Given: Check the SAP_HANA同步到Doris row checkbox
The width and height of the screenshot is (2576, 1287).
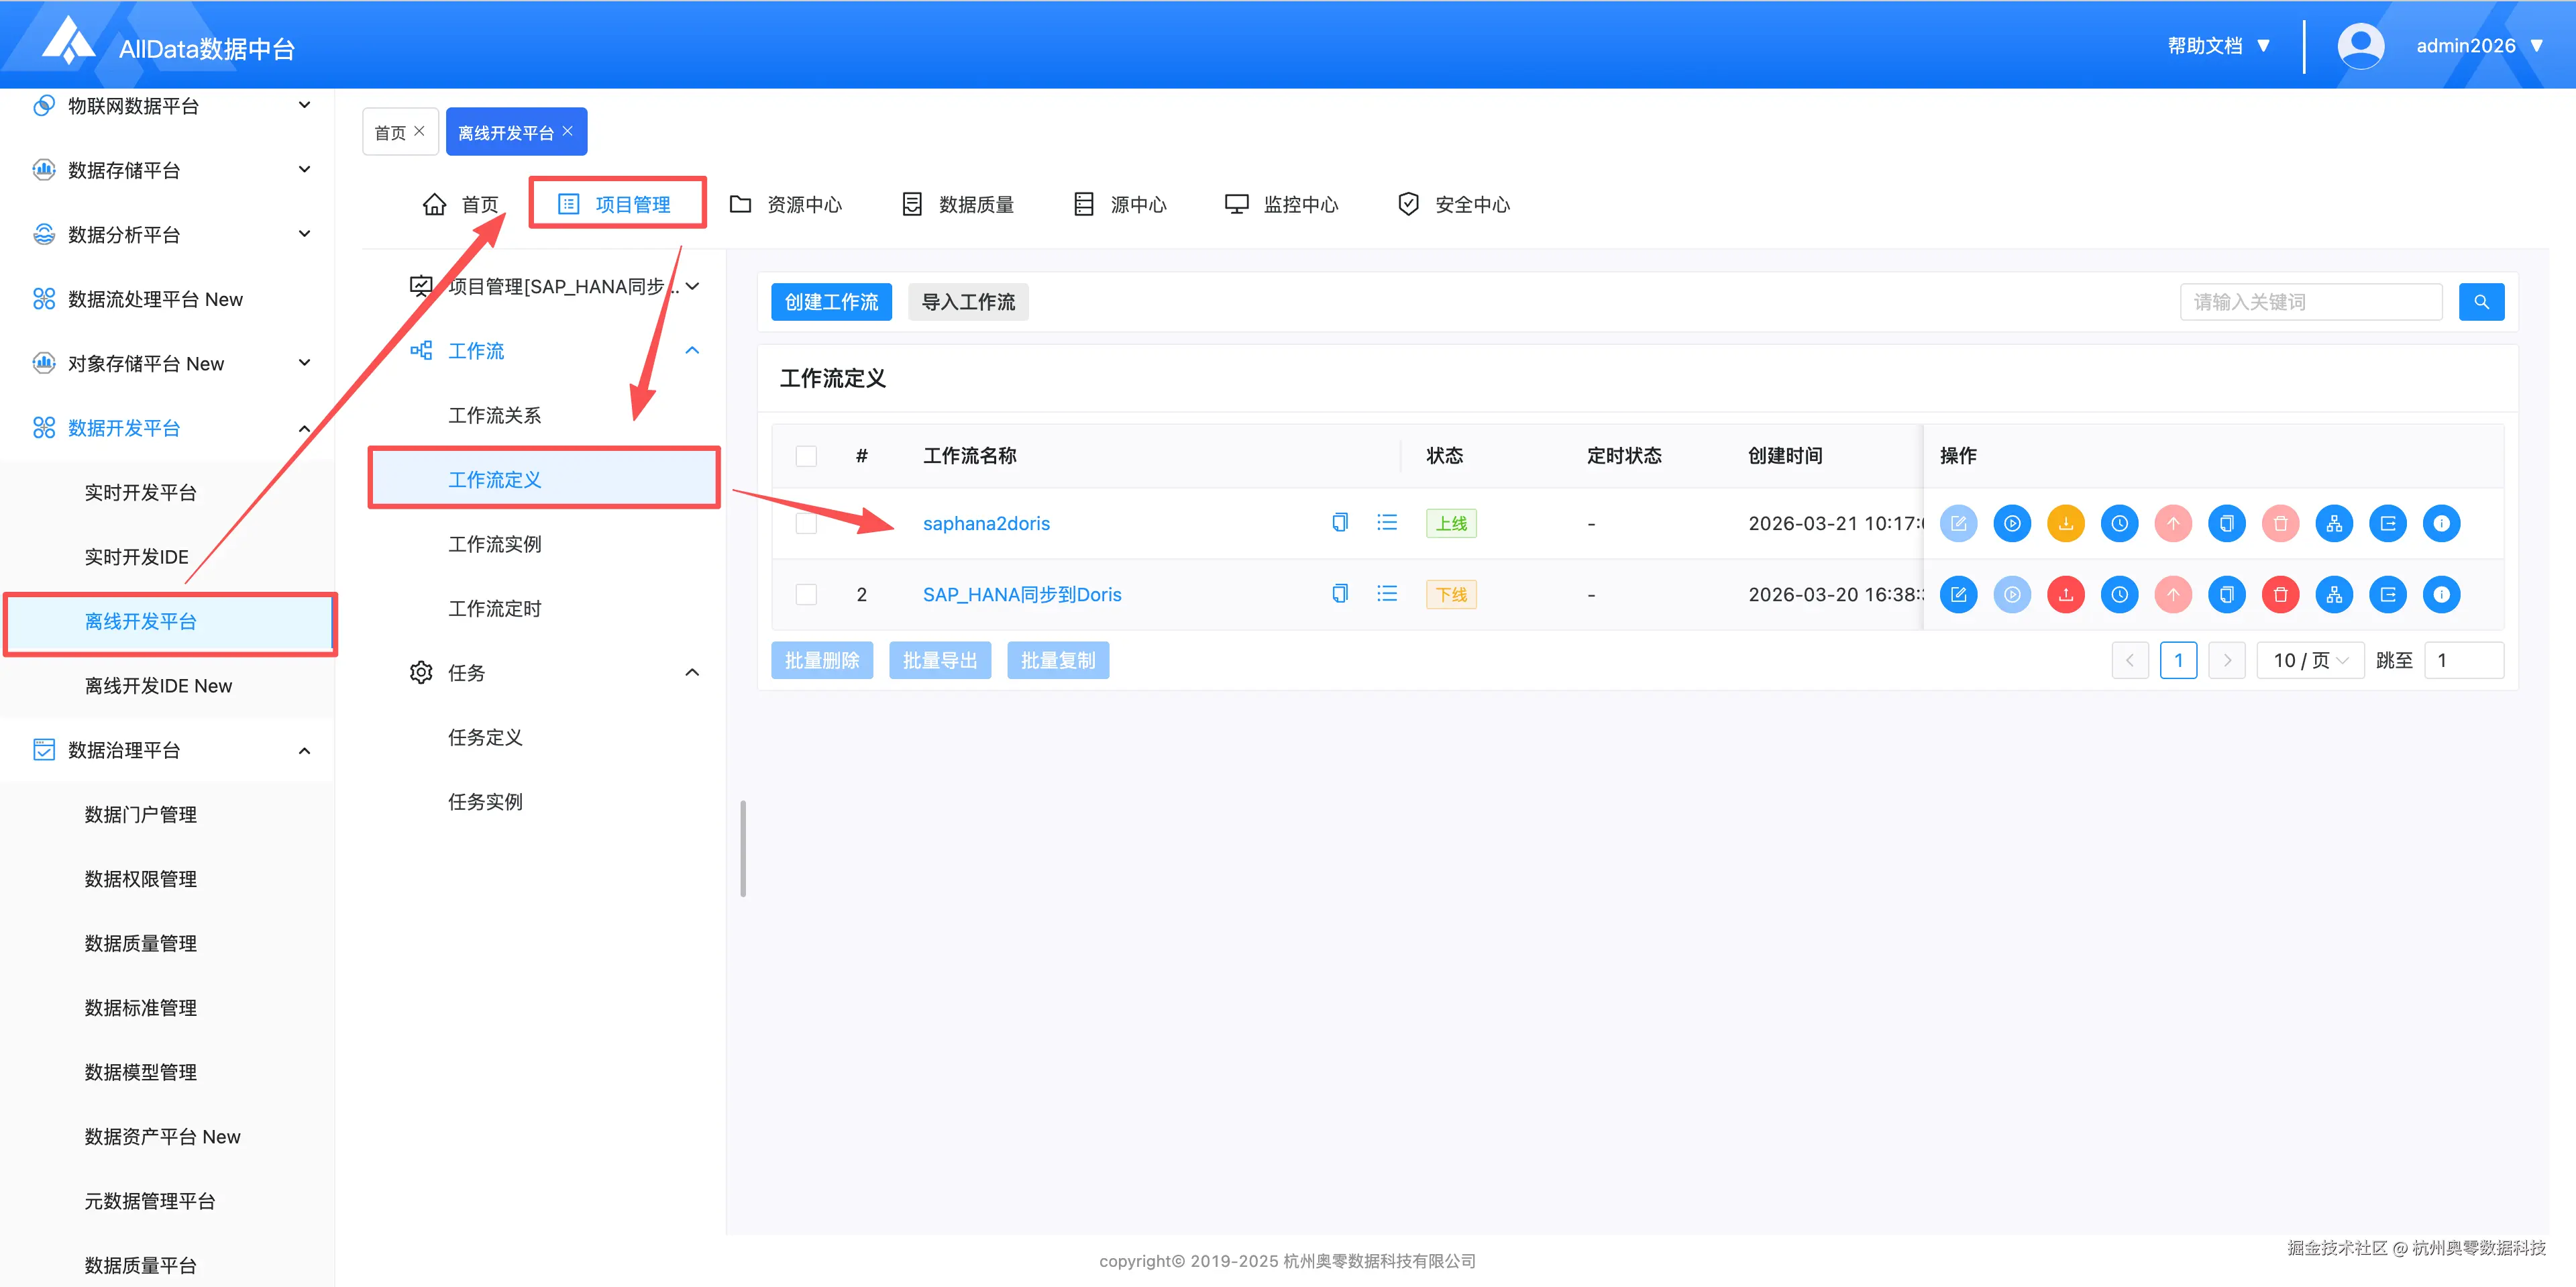Looking at the screenshot, I should coord(806,595).
